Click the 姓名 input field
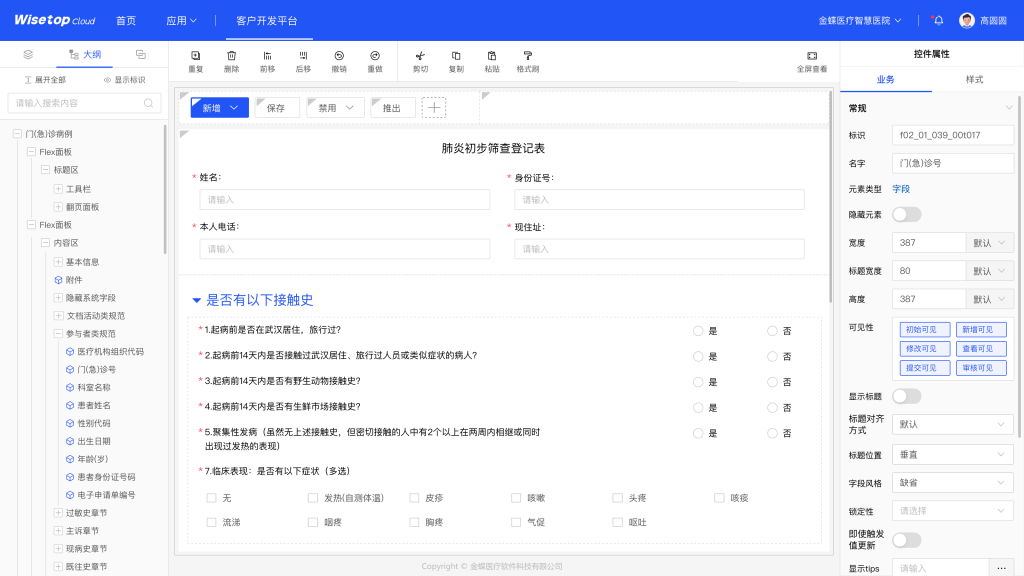This screenshot has width=1024, height=576. 344,200
